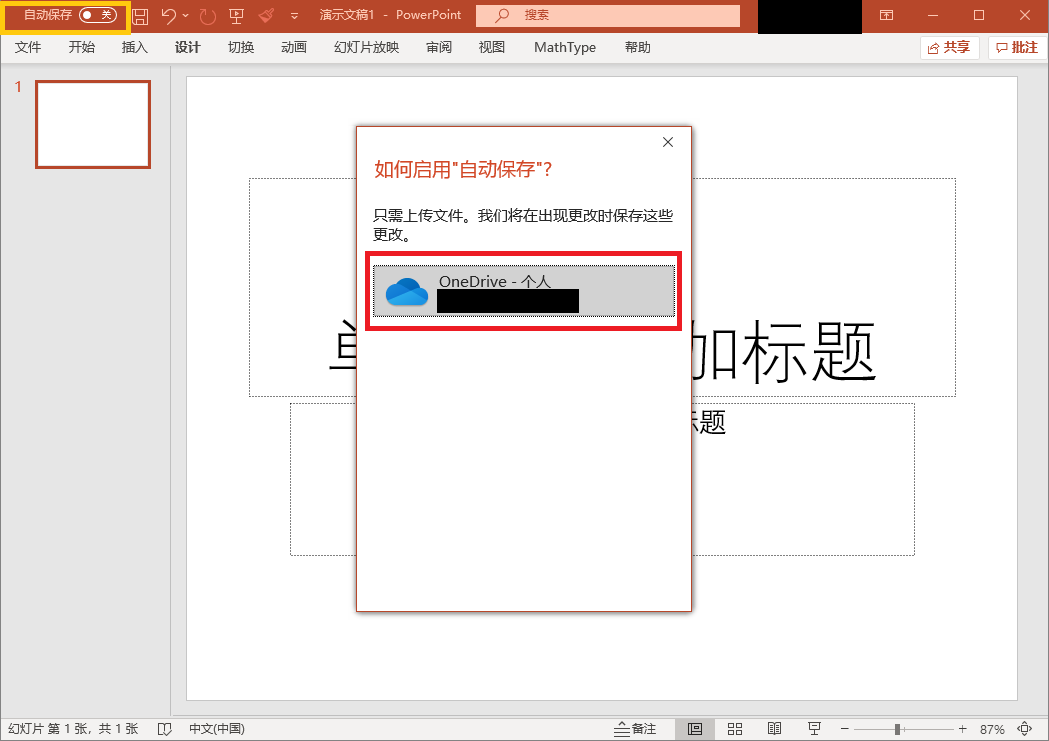Click the Save floppy disk icon
The width and height of the screenshot is (1049, 741).
(140, 16)
